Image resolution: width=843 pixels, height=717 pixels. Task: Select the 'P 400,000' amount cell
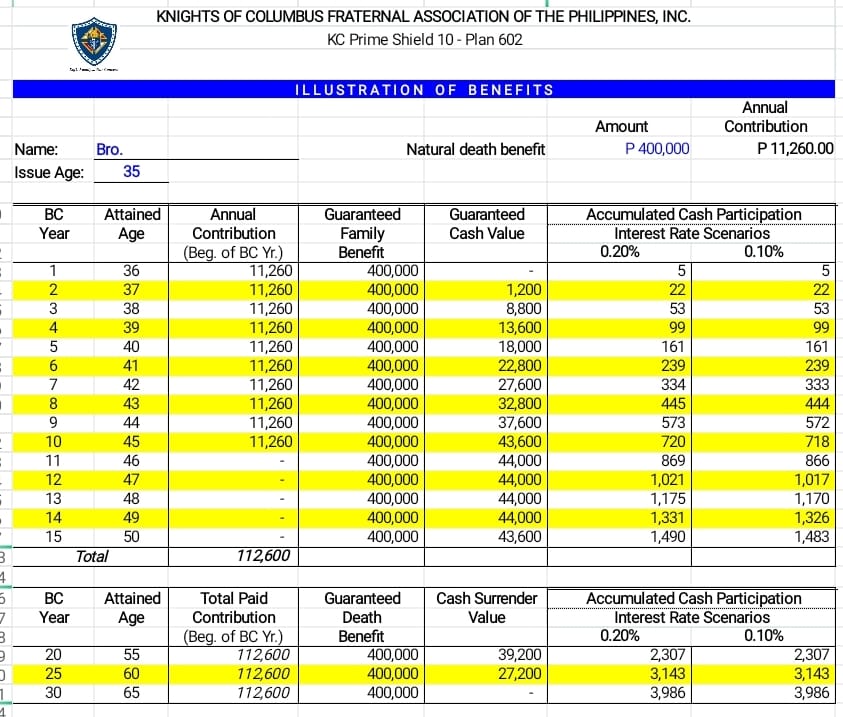tap(657, 149)
